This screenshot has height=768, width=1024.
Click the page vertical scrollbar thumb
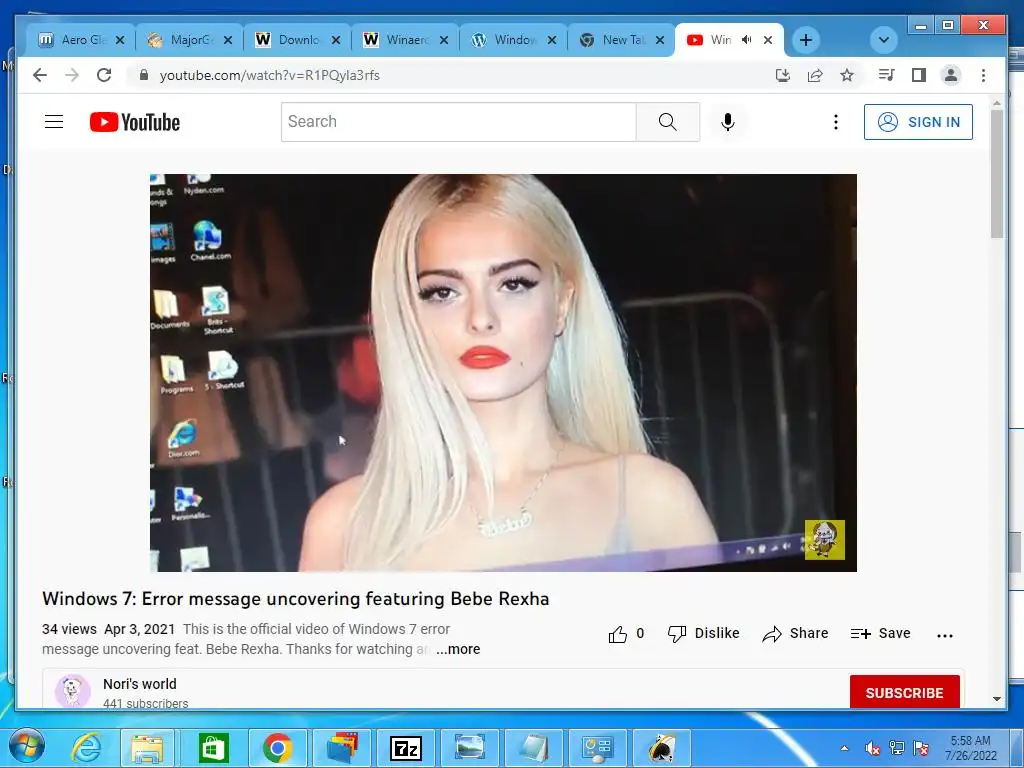[x=997, y=174]
